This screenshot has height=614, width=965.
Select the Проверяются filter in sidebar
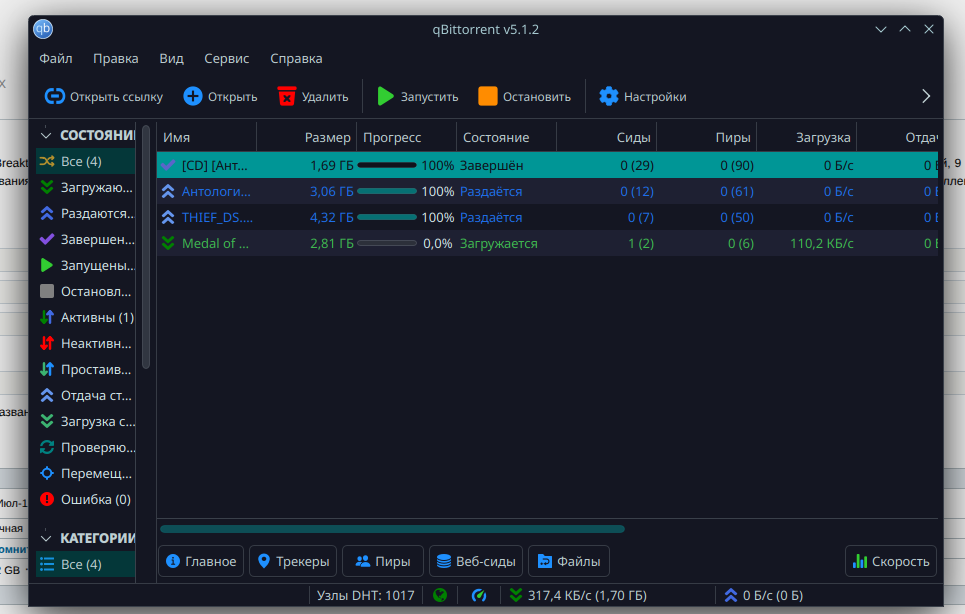(x=86, y=447)
